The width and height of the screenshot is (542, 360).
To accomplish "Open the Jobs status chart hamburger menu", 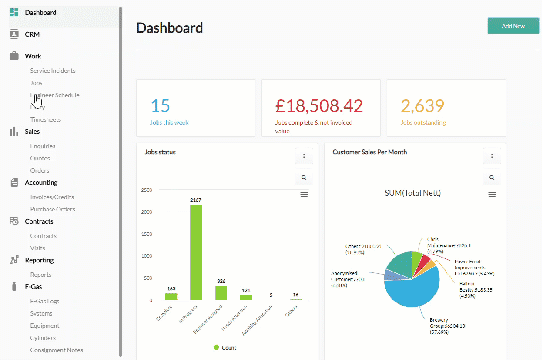I will (304, 194).
